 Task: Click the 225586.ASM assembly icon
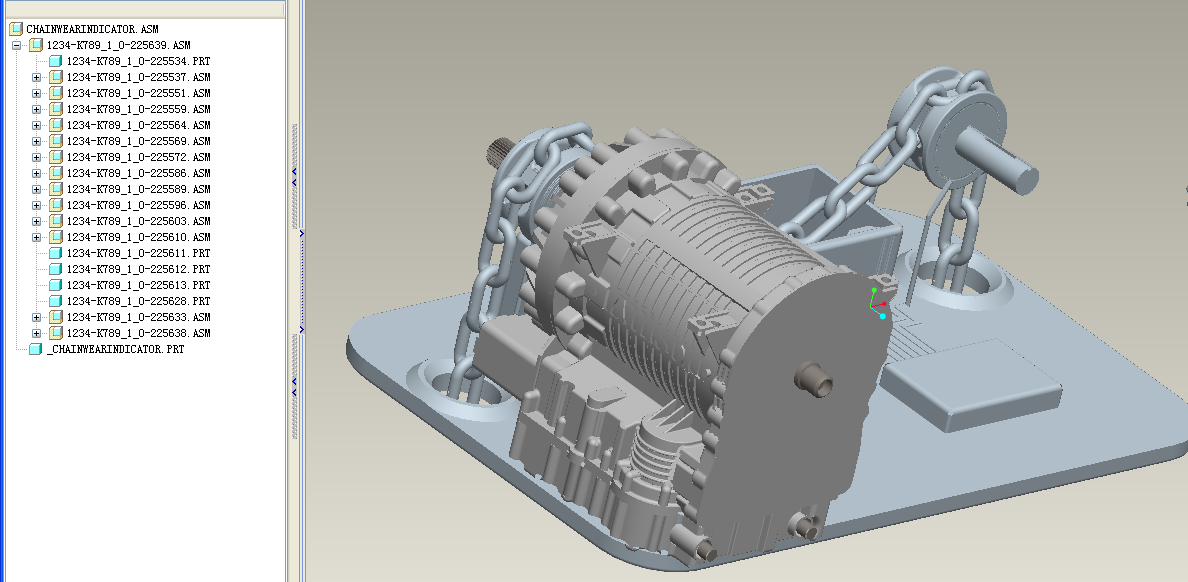tap(55, 174)
